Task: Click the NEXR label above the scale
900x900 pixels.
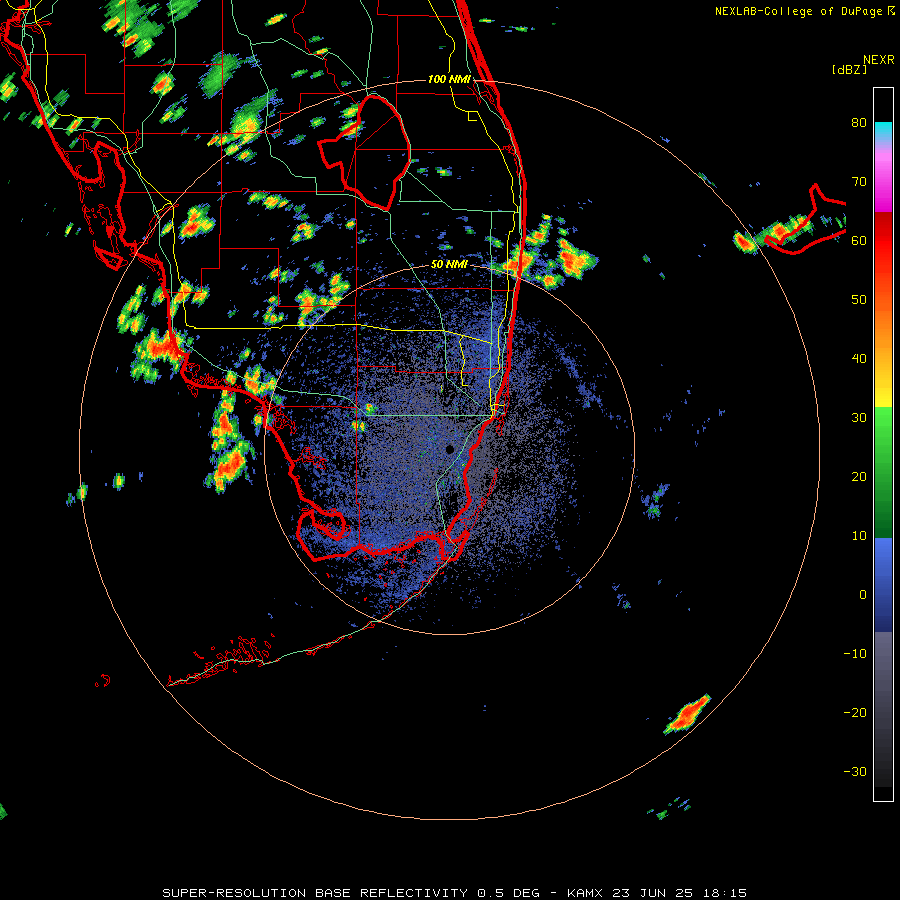Action: (879, 60)
